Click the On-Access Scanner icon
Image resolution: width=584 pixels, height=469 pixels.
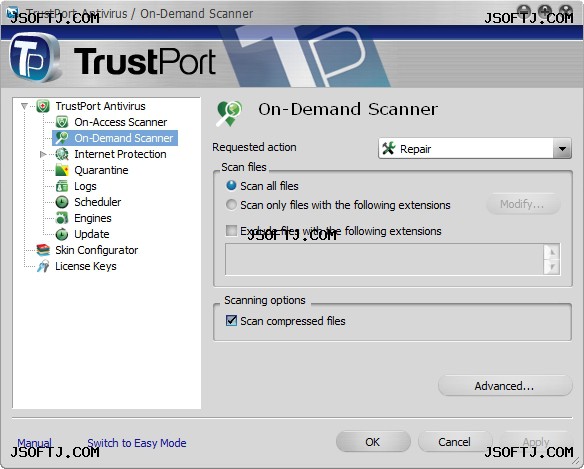[62, 122]
